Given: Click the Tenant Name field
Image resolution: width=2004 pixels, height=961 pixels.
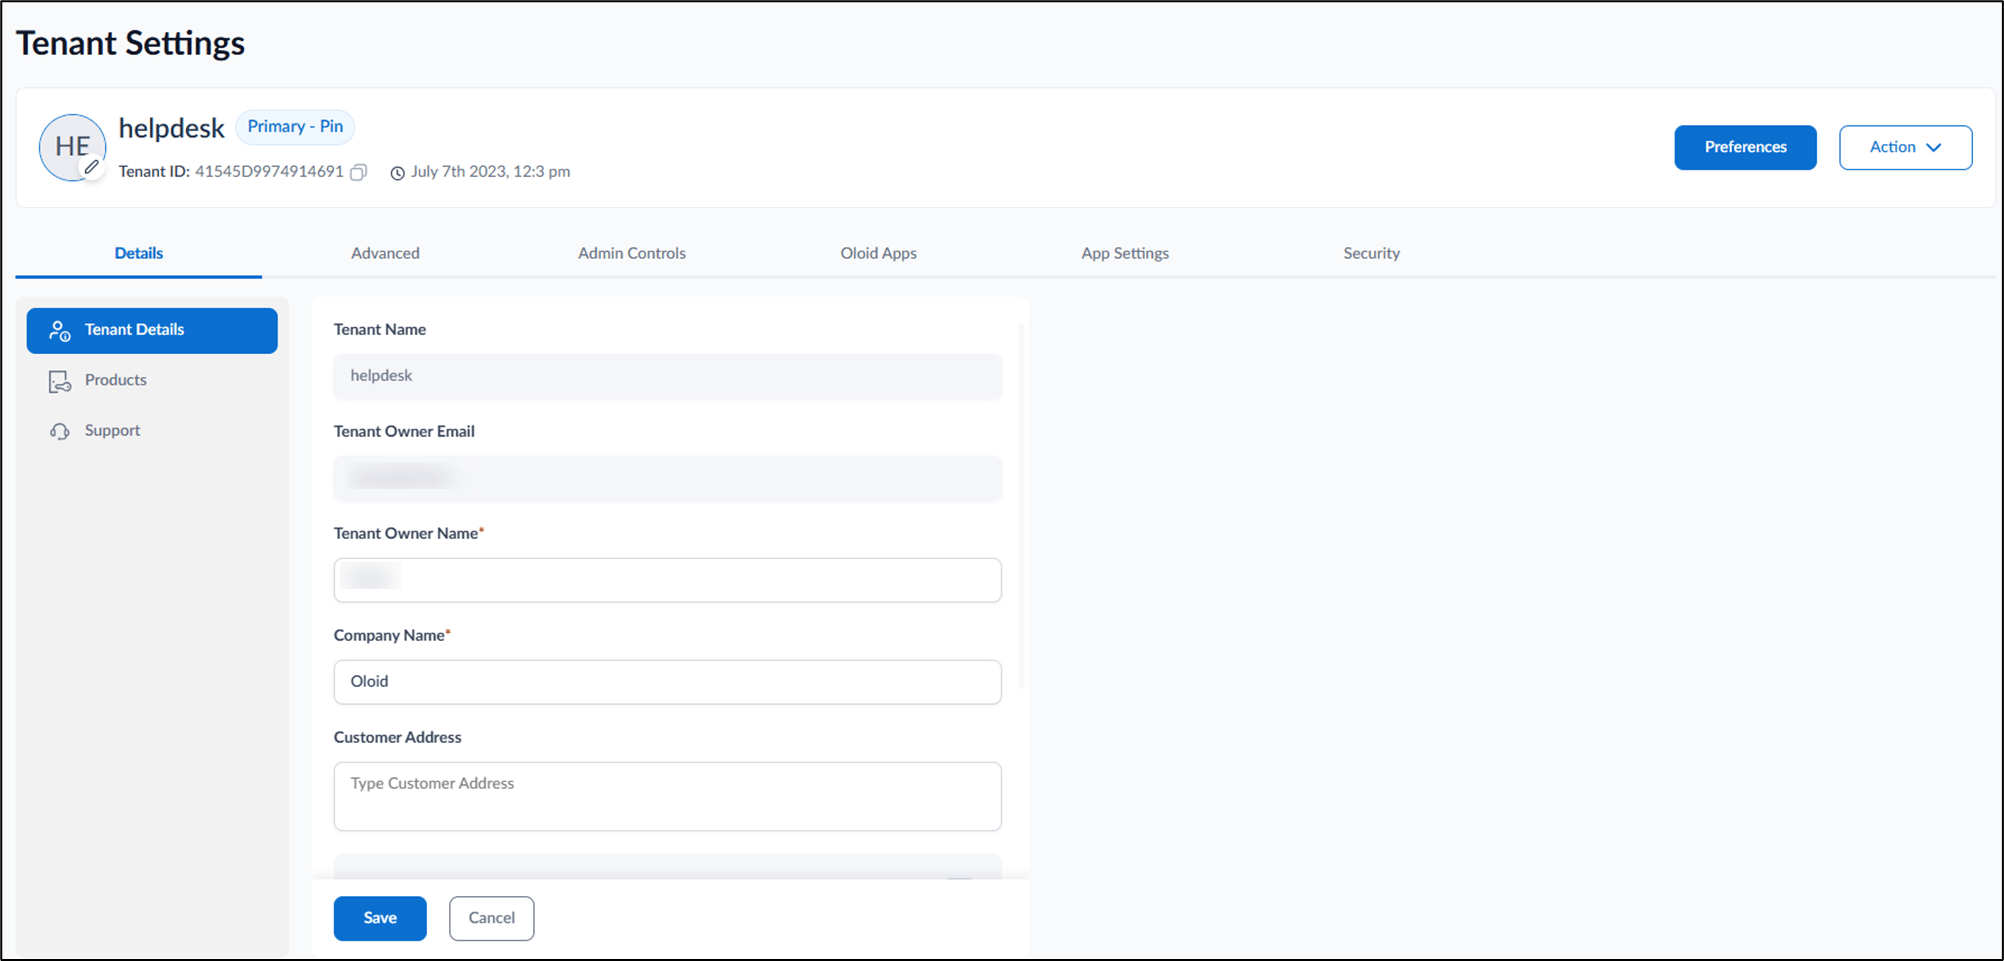Looking at the screenshot, I should pos(667,376).
